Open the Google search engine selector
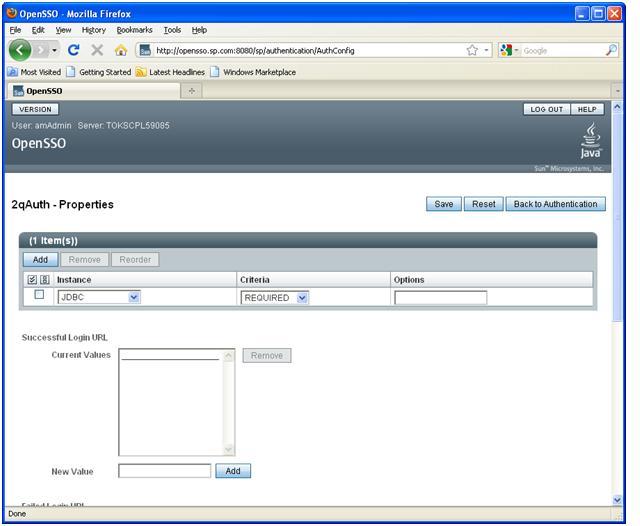This screenshot has width=640, height=526. [509, 50]
